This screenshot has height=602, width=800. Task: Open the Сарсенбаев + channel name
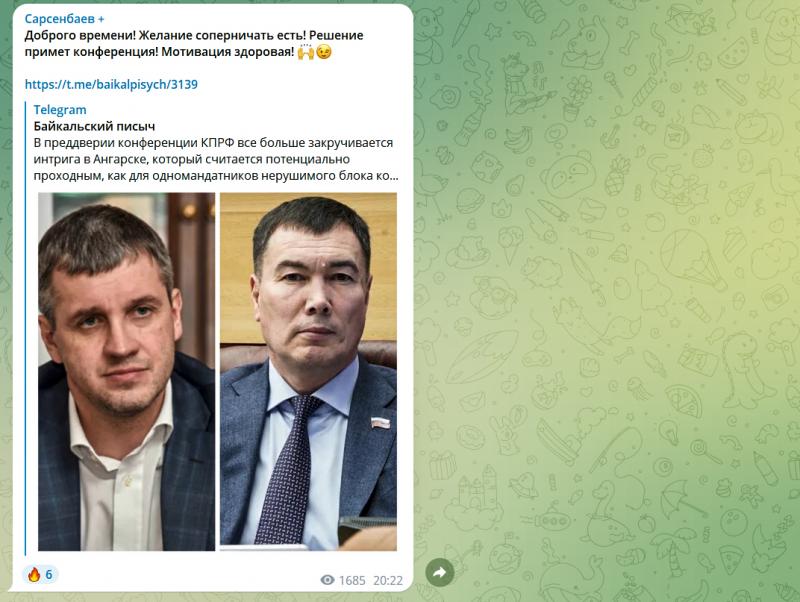click(x=64, y=19)
